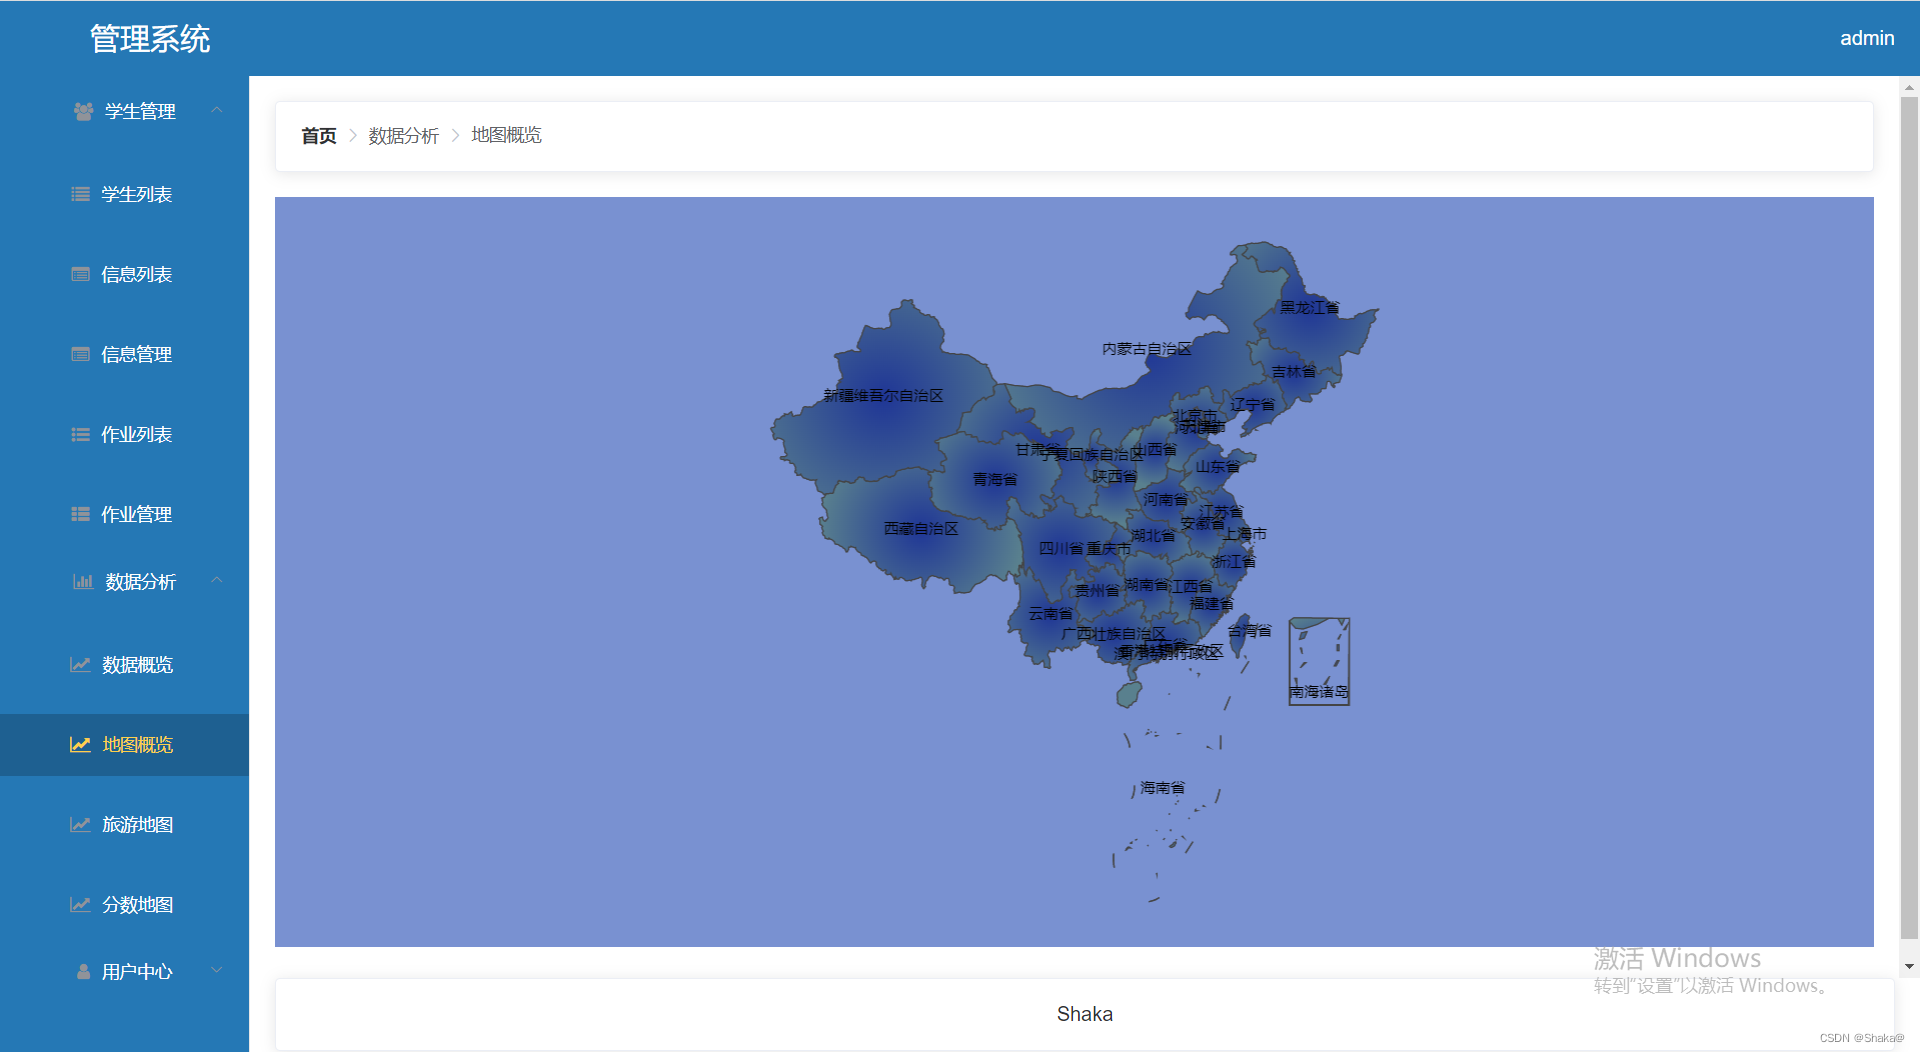Click the 地图概览 highlighted chart icon
This screenshot has height=1052, width=1920.
pyautogui.click(x=80, y=744)
